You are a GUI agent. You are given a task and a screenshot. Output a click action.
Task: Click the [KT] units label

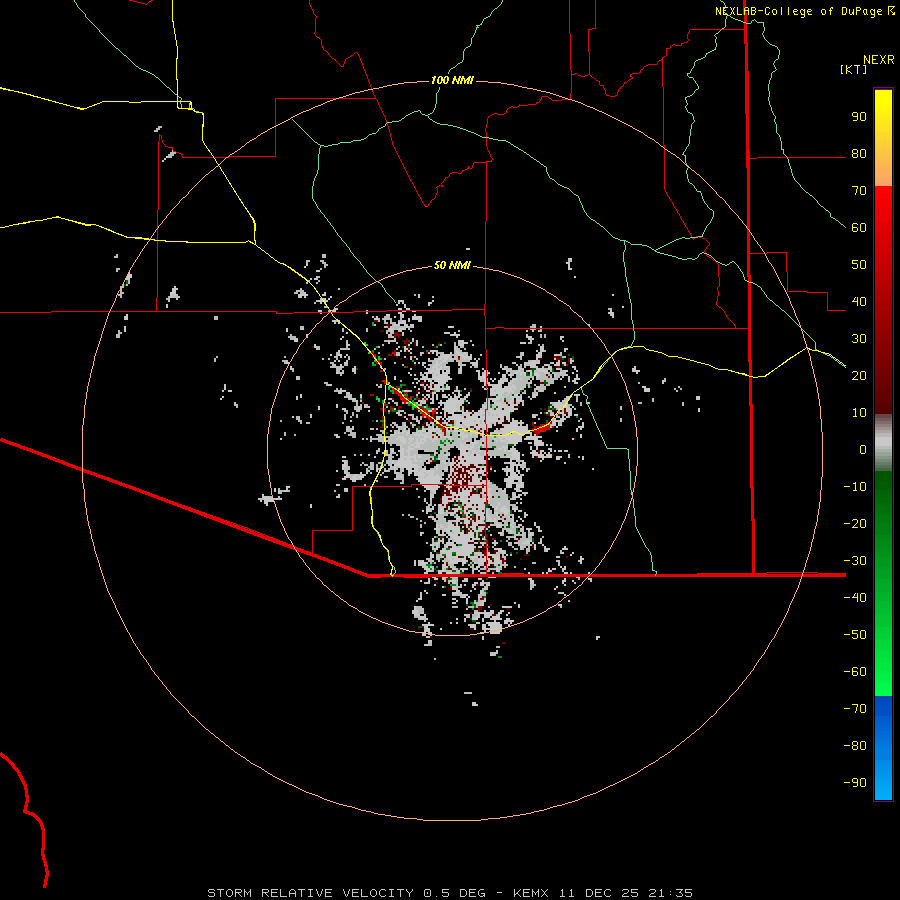point(853,69)
